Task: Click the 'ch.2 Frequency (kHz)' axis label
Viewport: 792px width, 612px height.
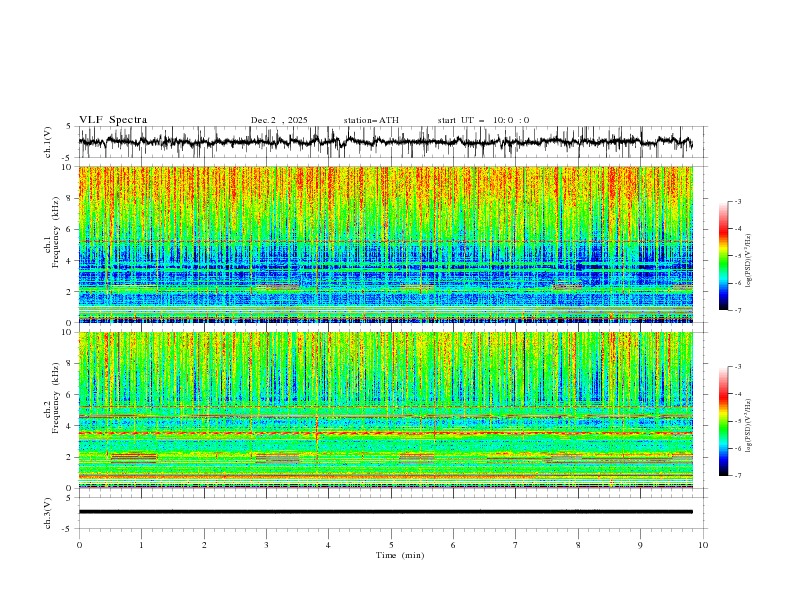Action: pyautogui.click(x=52, y=398)
